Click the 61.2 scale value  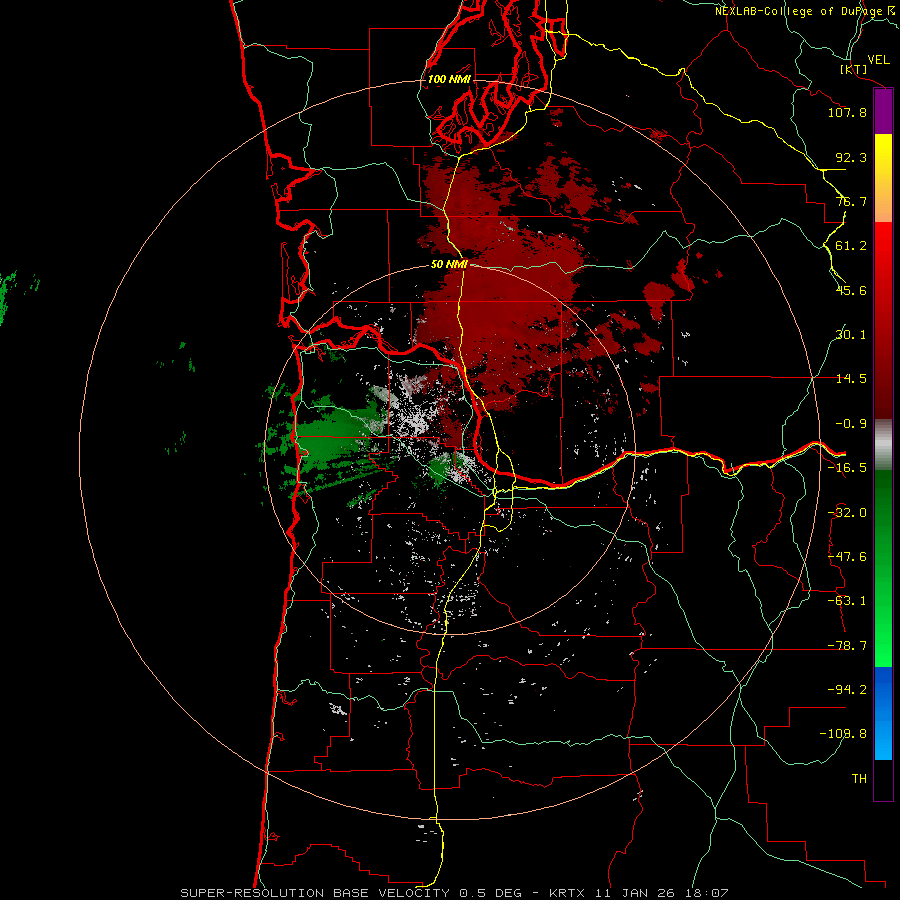(851, 246)
